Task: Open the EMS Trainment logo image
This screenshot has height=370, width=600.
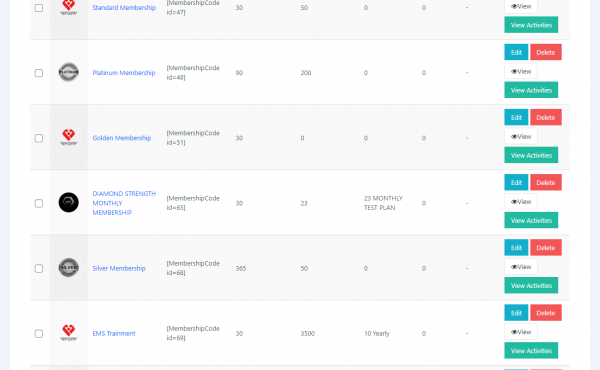Action: coord(68,333)
